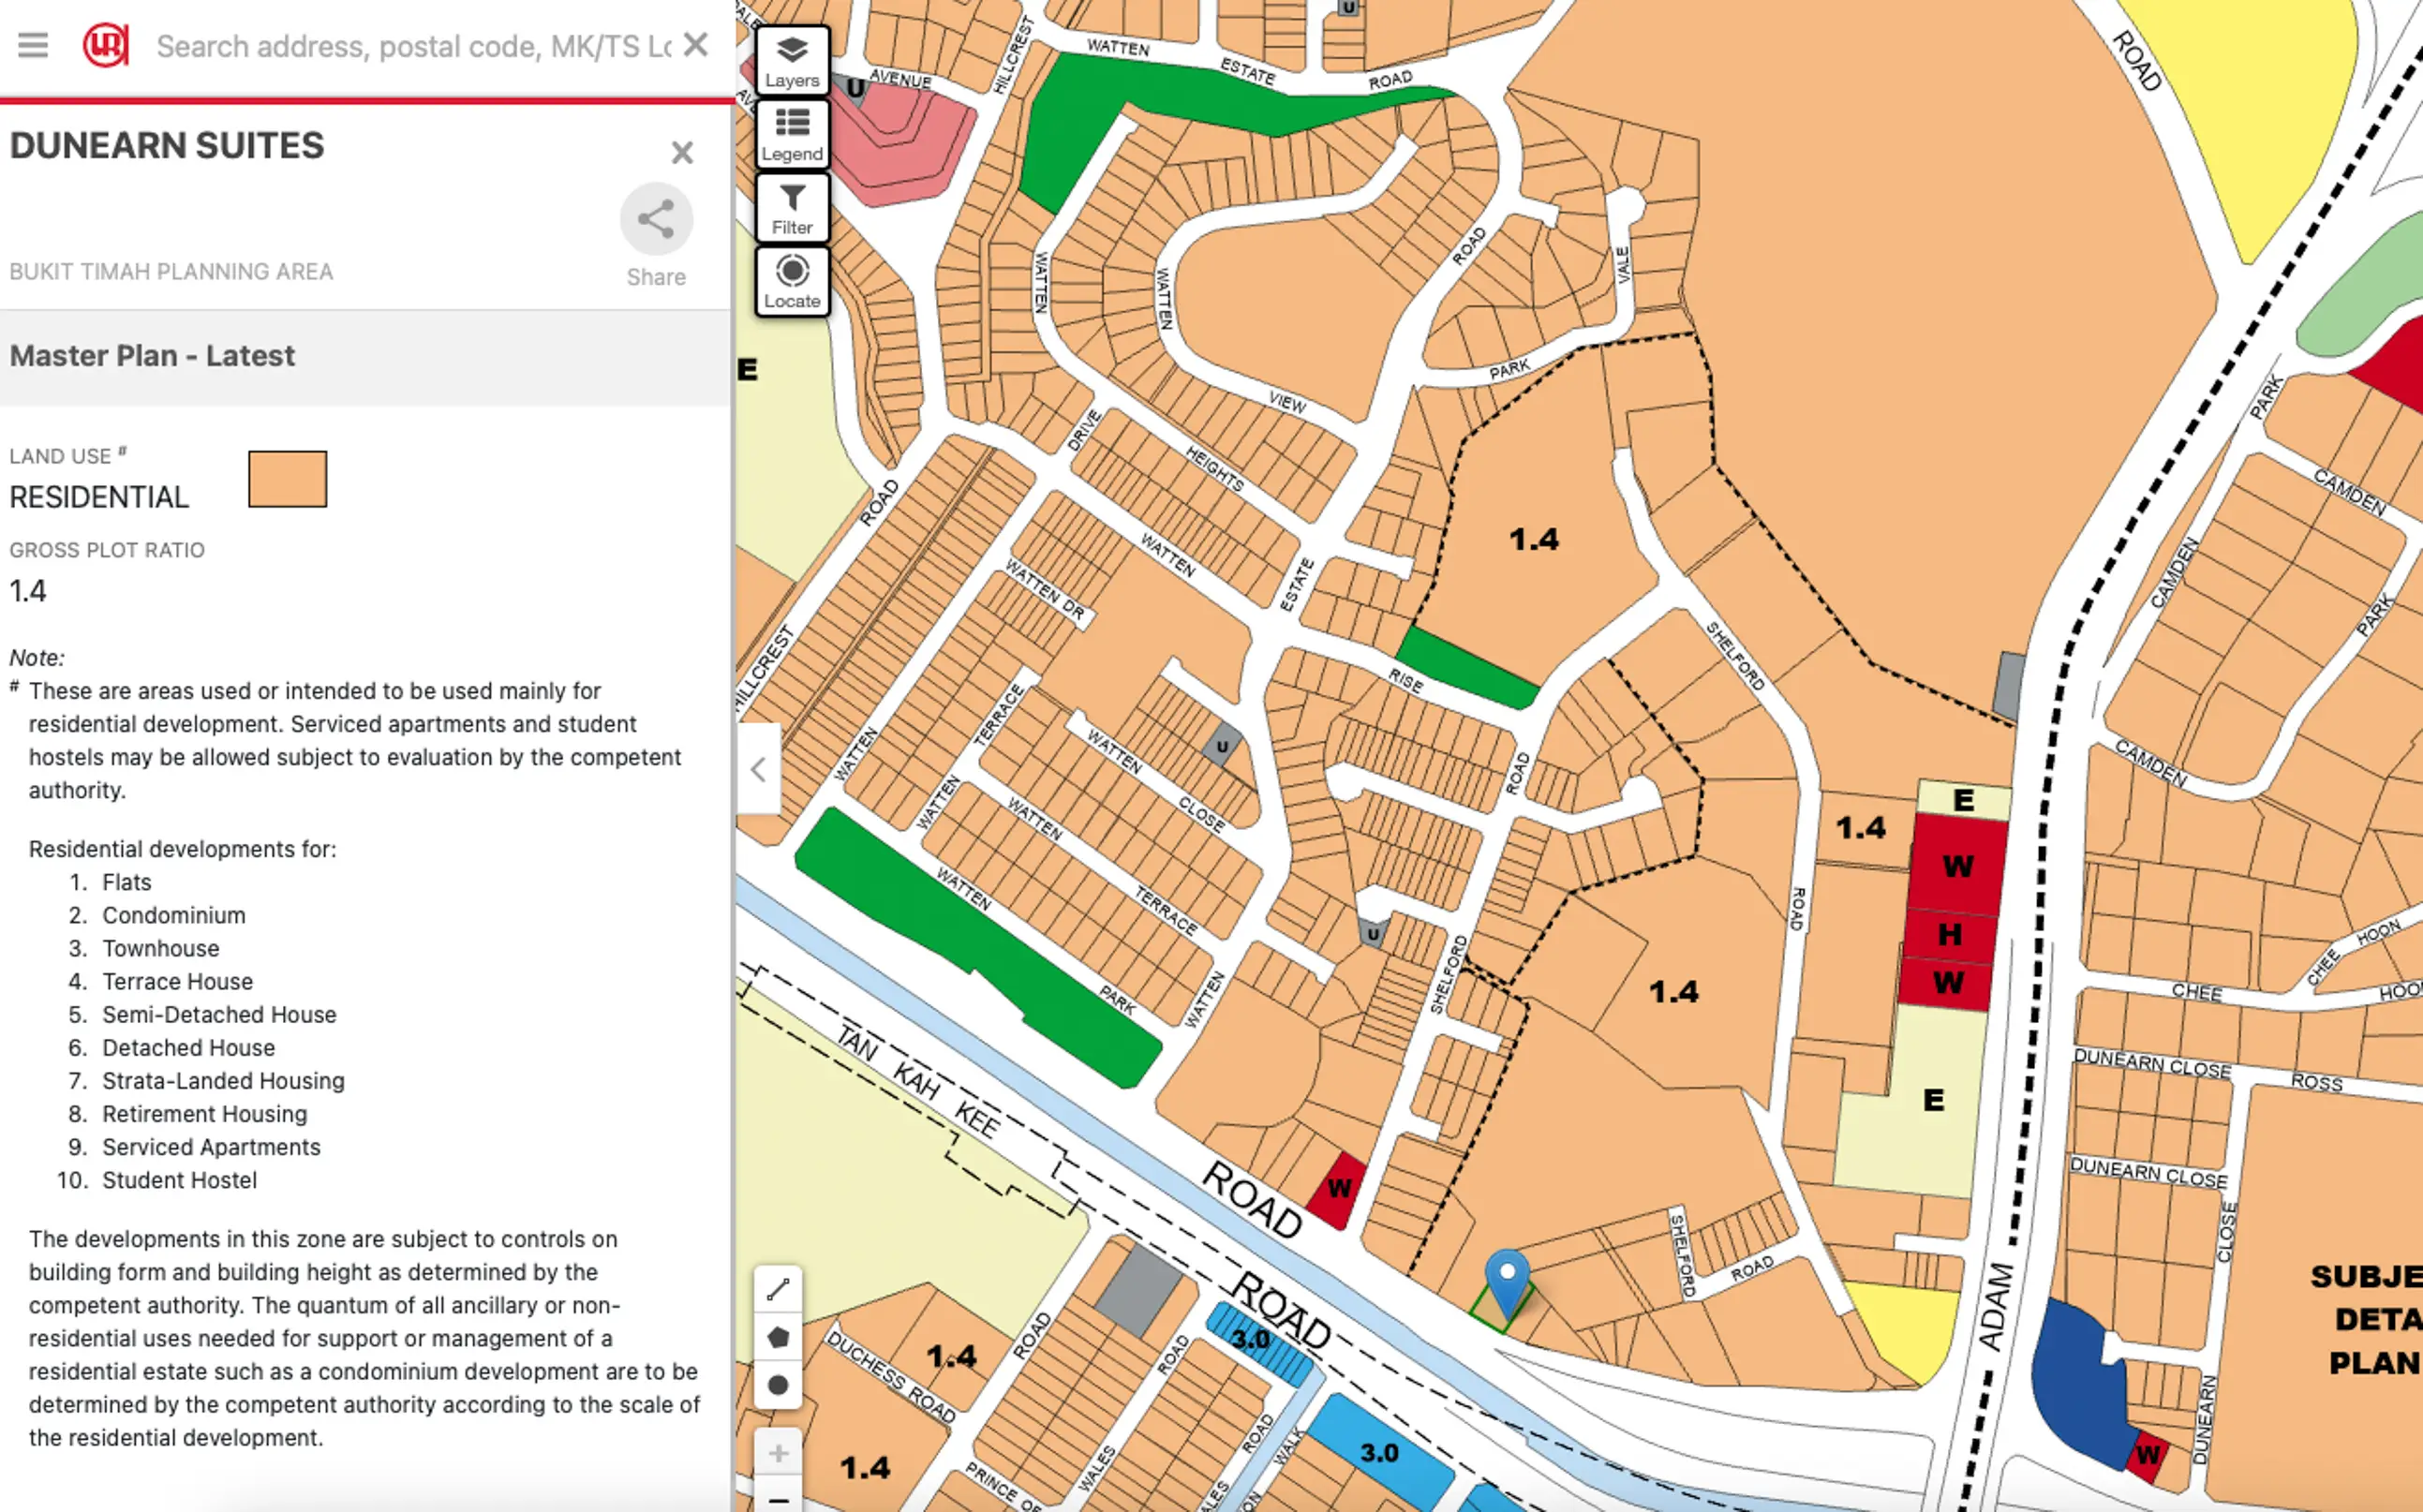Screen dimensions: 2423x1512
Task: Click the red H parcel by Adam Road
Action: [1949, 934]
